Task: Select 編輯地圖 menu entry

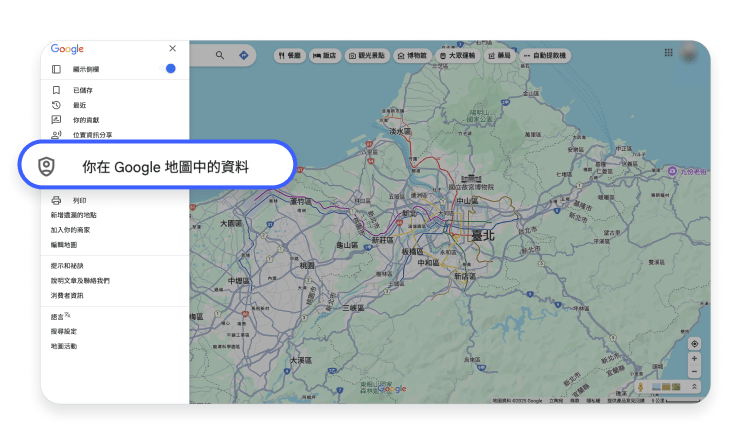Action: click(x=64, y=245)
